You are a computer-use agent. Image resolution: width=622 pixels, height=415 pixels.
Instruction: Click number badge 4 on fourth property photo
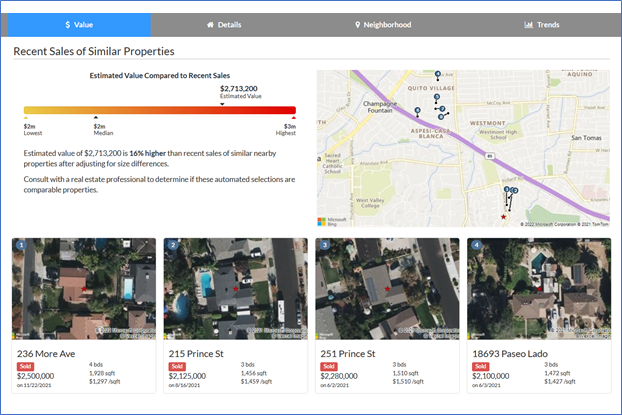click(x=476, y=245)
